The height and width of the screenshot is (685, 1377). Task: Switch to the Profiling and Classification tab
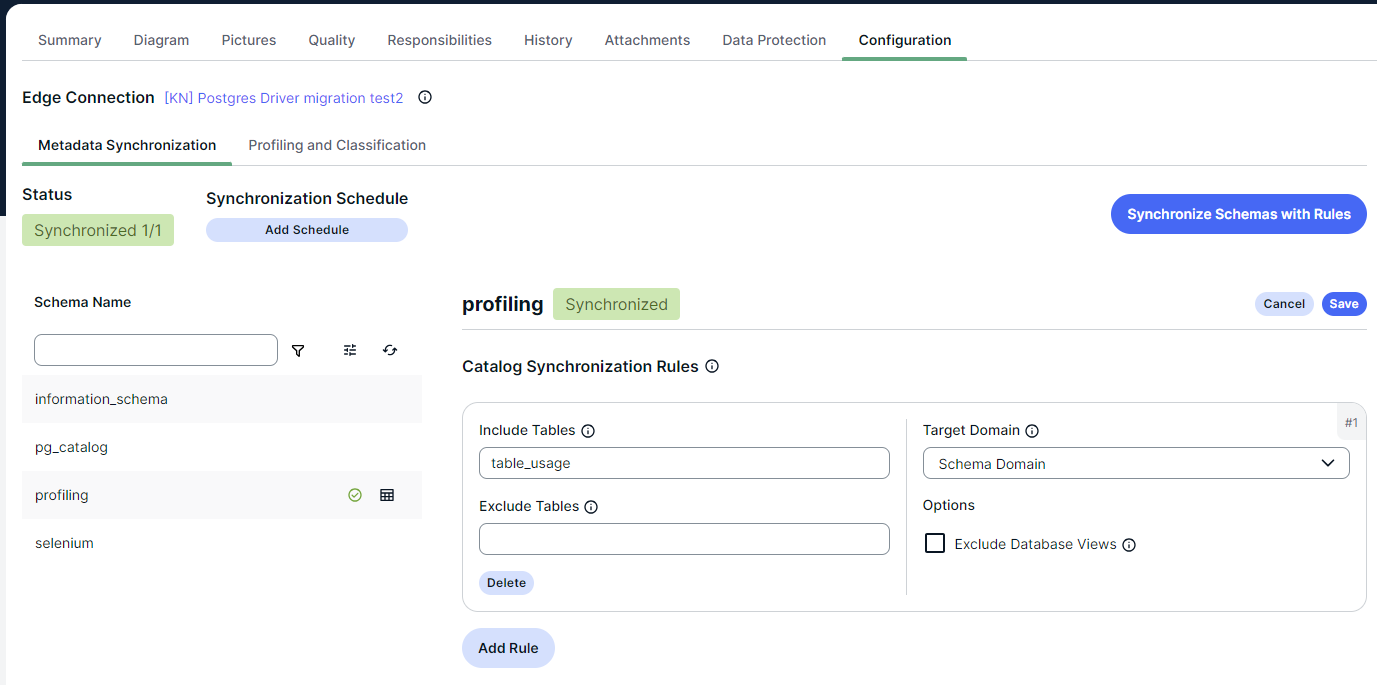coord(337,145)
